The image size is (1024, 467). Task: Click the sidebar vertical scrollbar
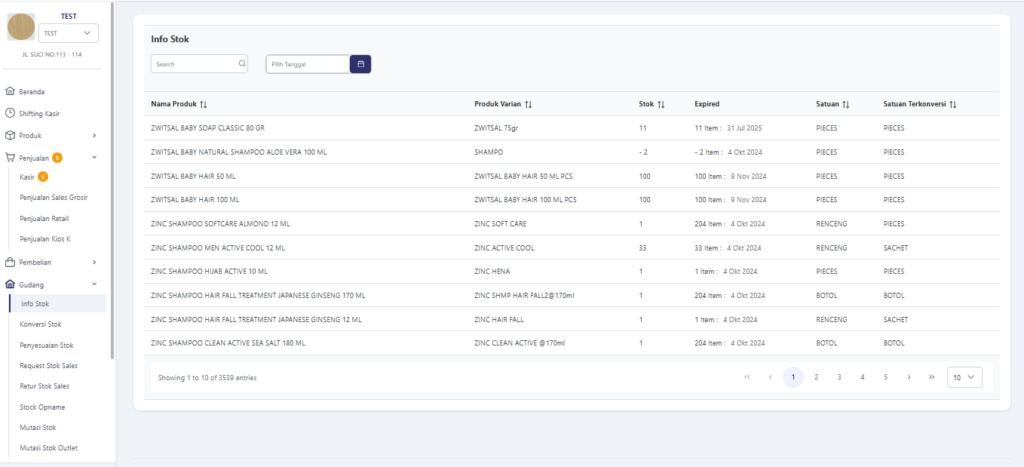pos(113,180)
